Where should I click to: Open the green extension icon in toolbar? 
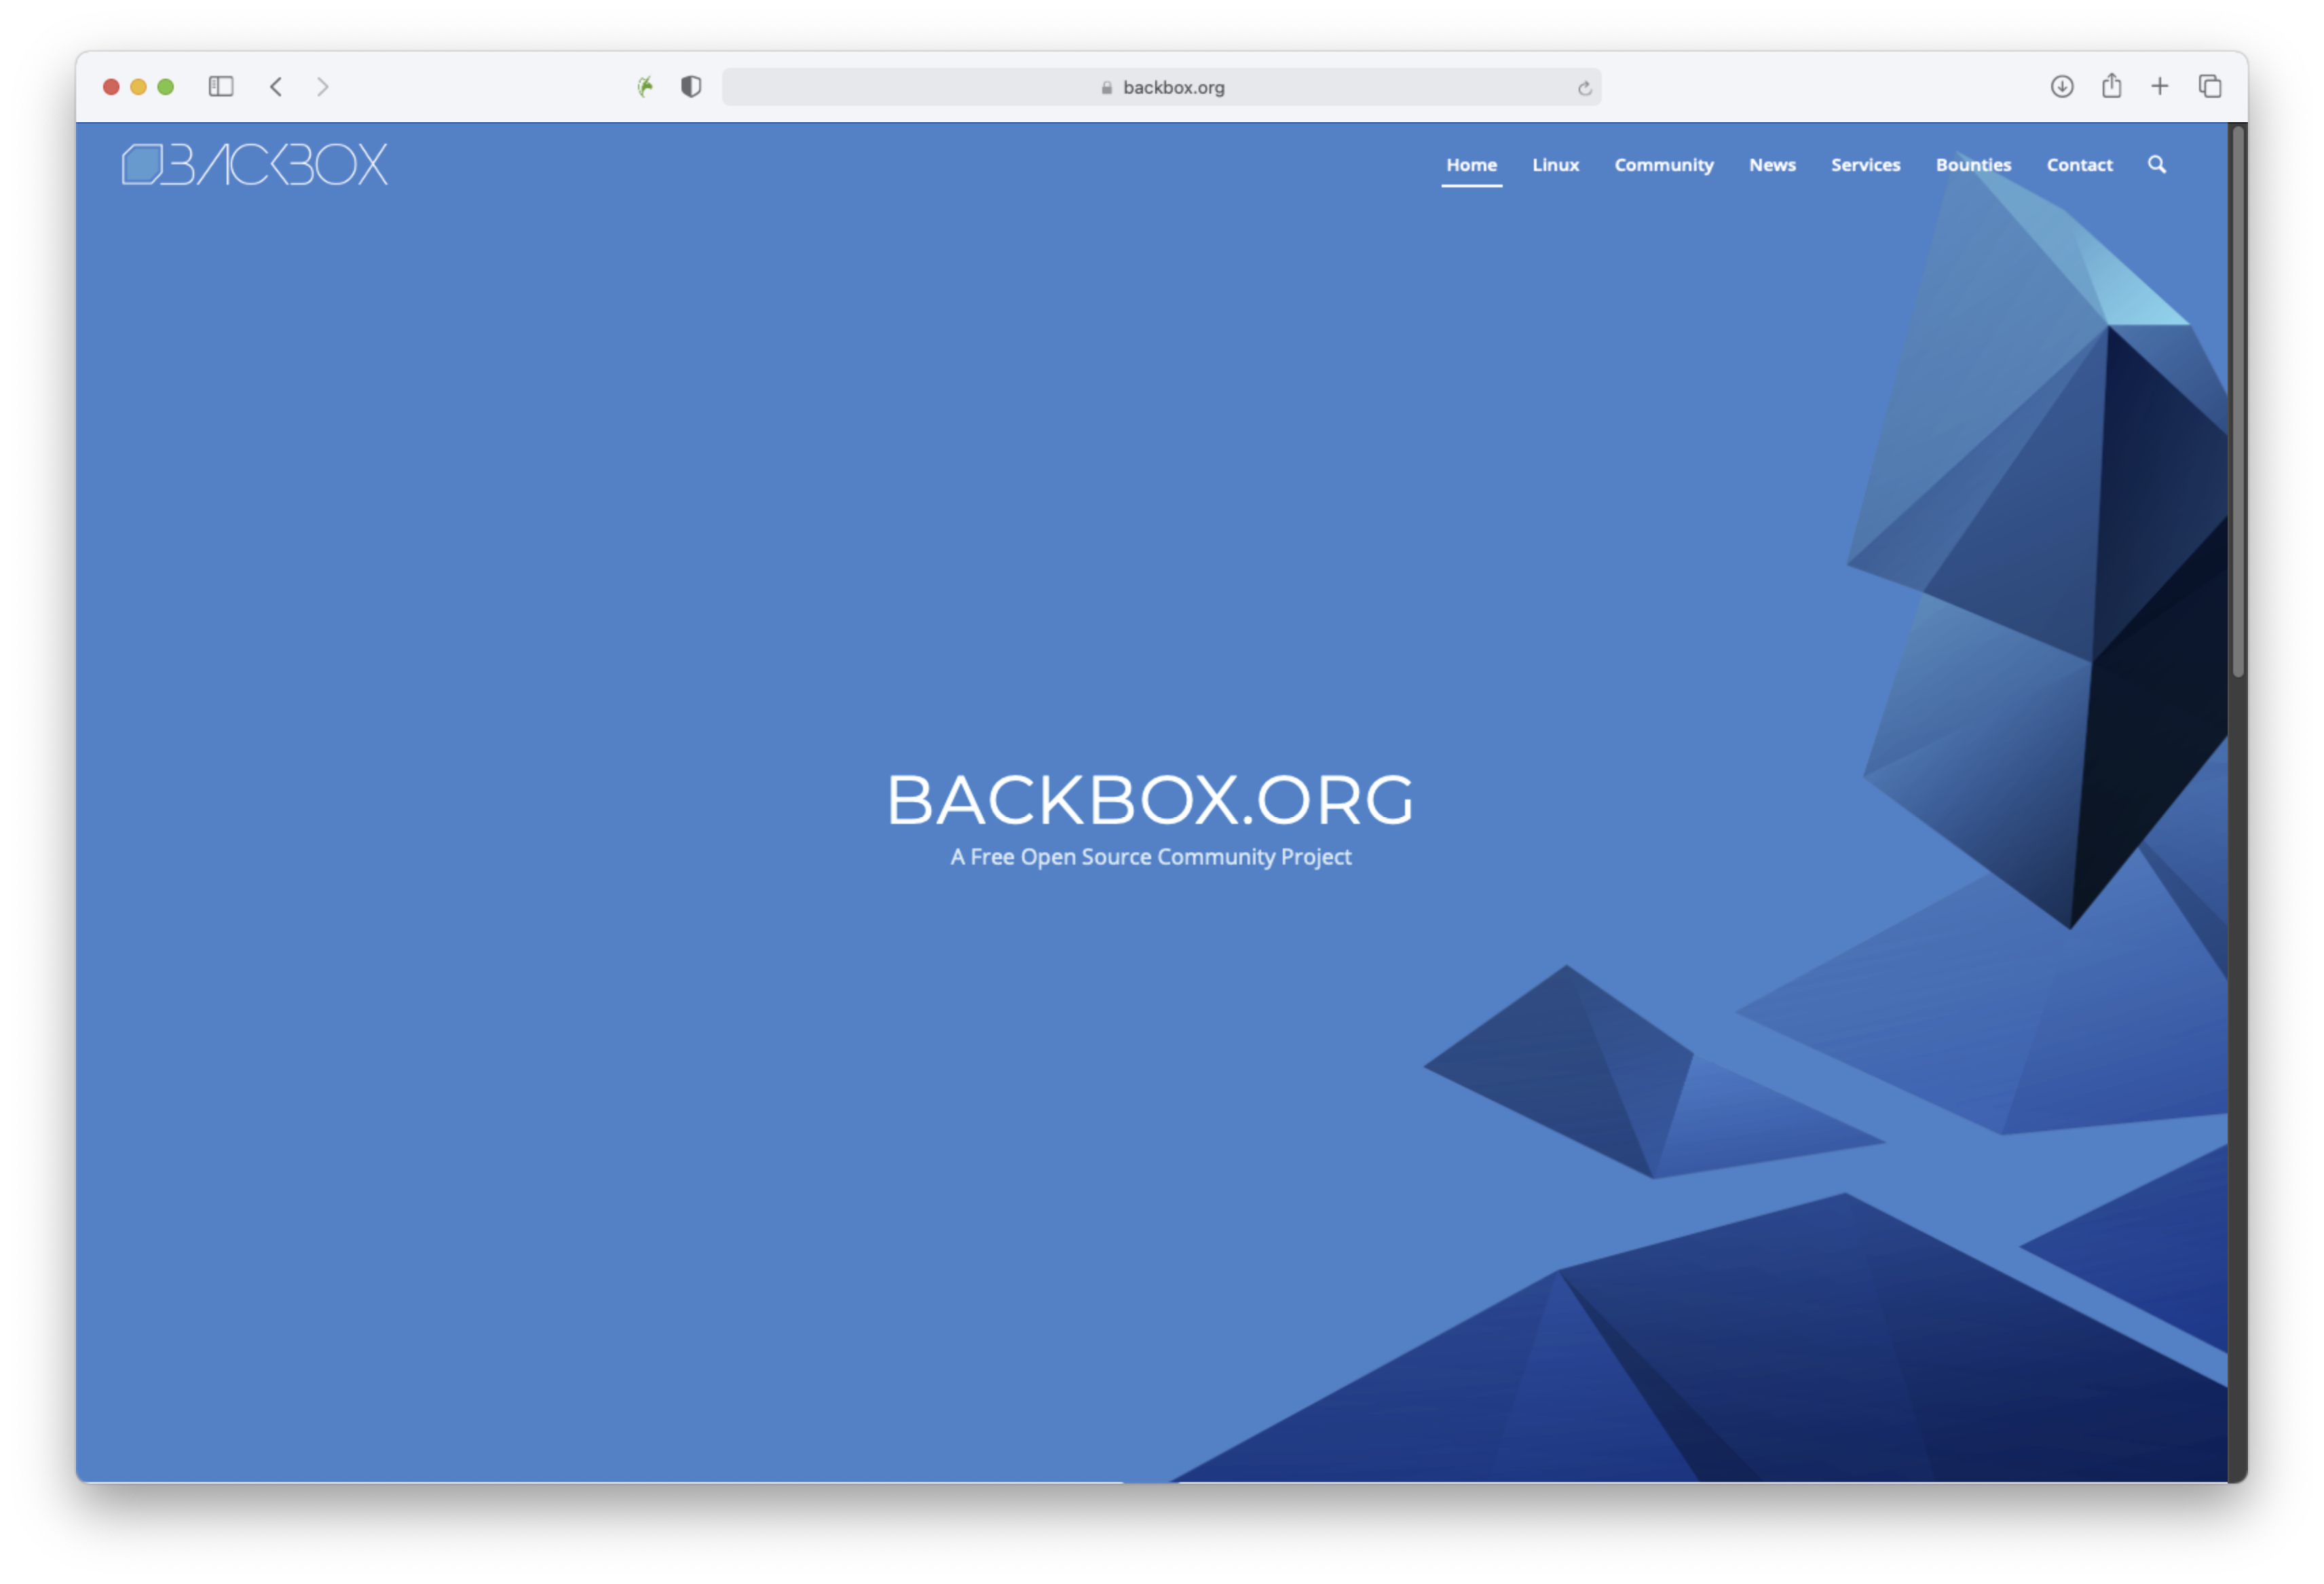645,87
